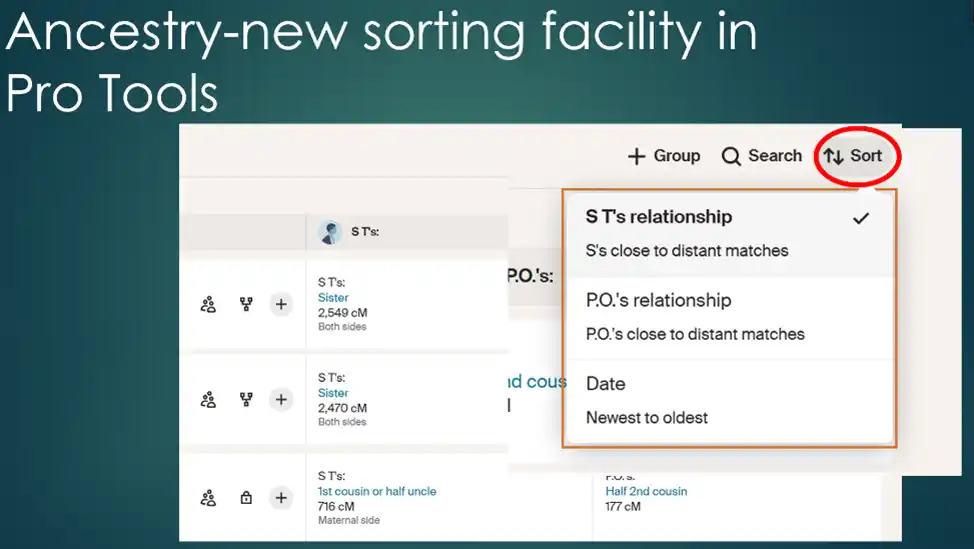Click the magnifying glass Search icon
The width and height of the screenshot is (974, 549).
731,157
